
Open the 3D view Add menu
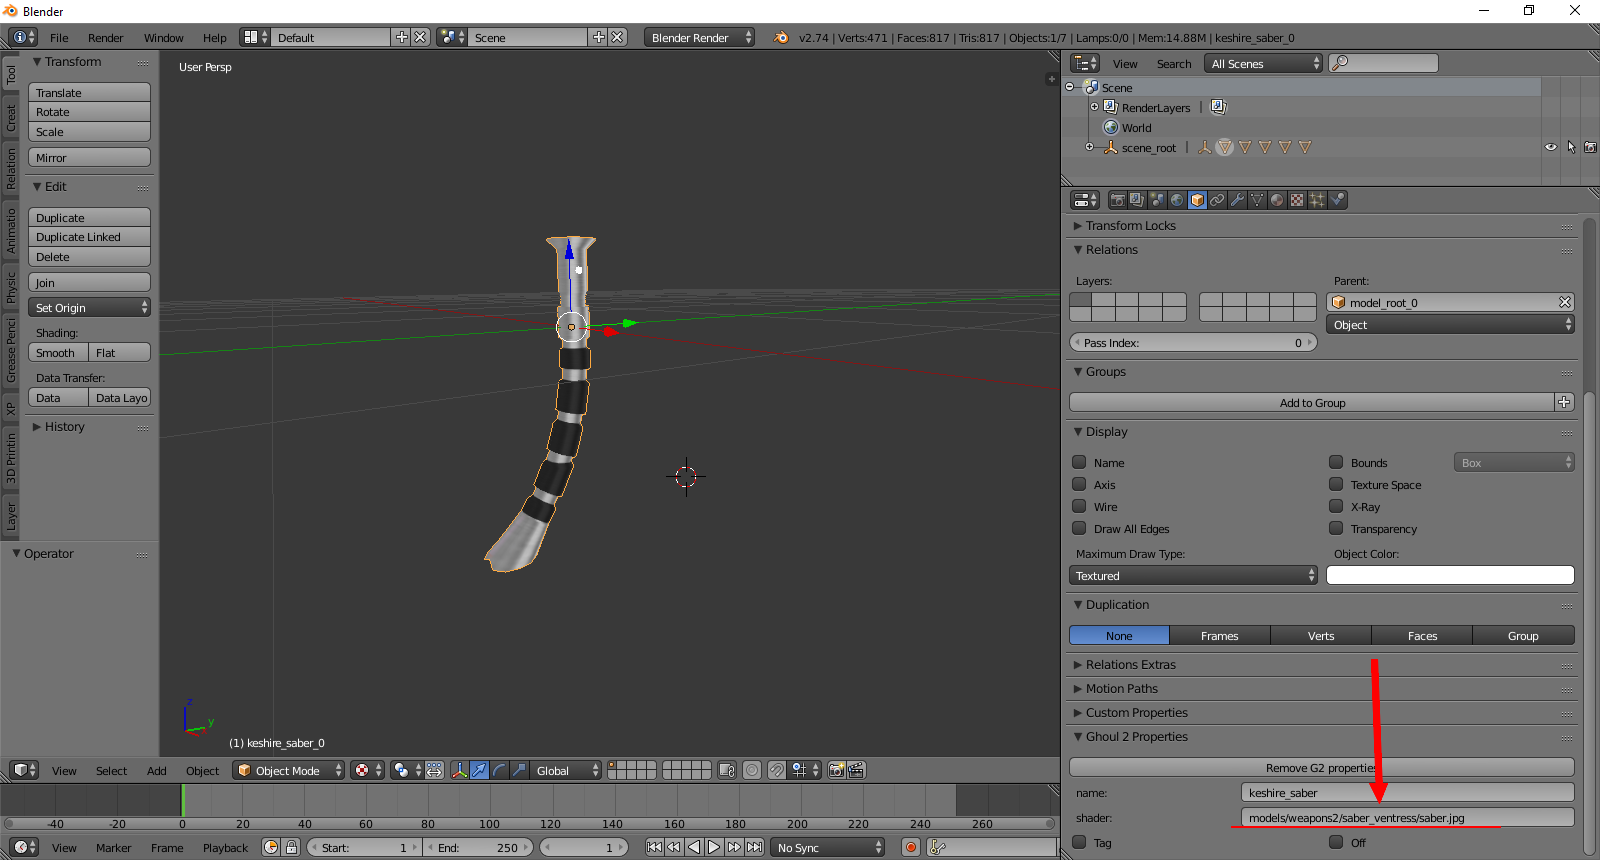[157, 770]
